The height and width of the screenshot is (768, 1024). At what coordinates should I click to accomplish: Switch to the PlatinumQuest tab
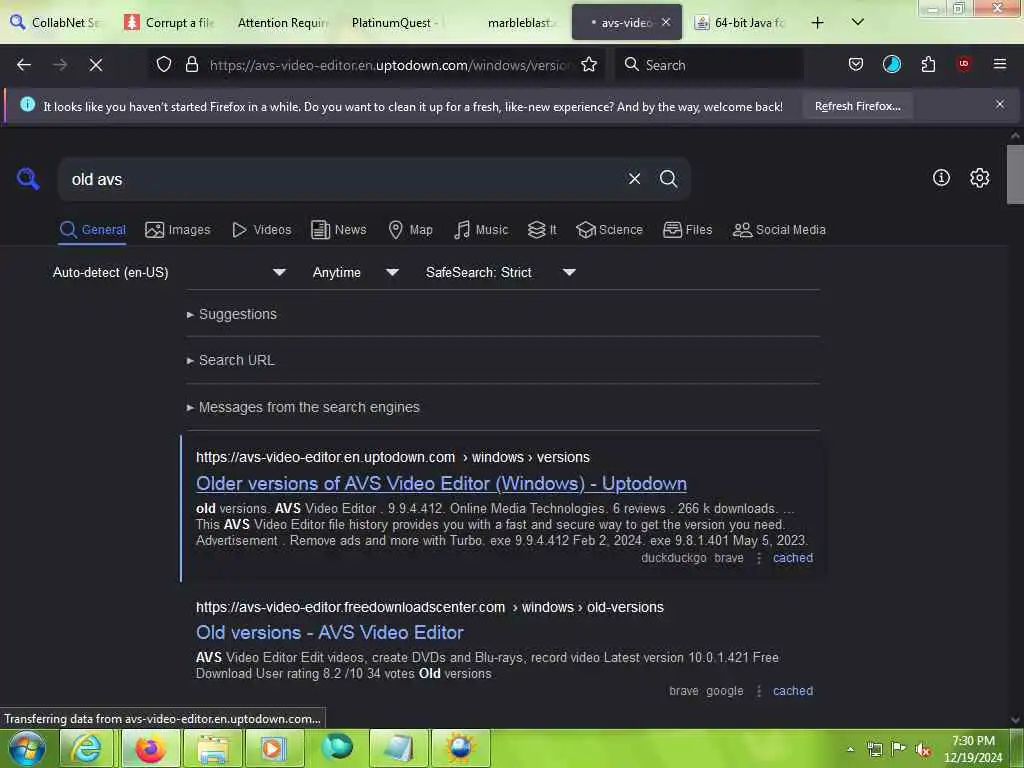(x=397, y=22)
